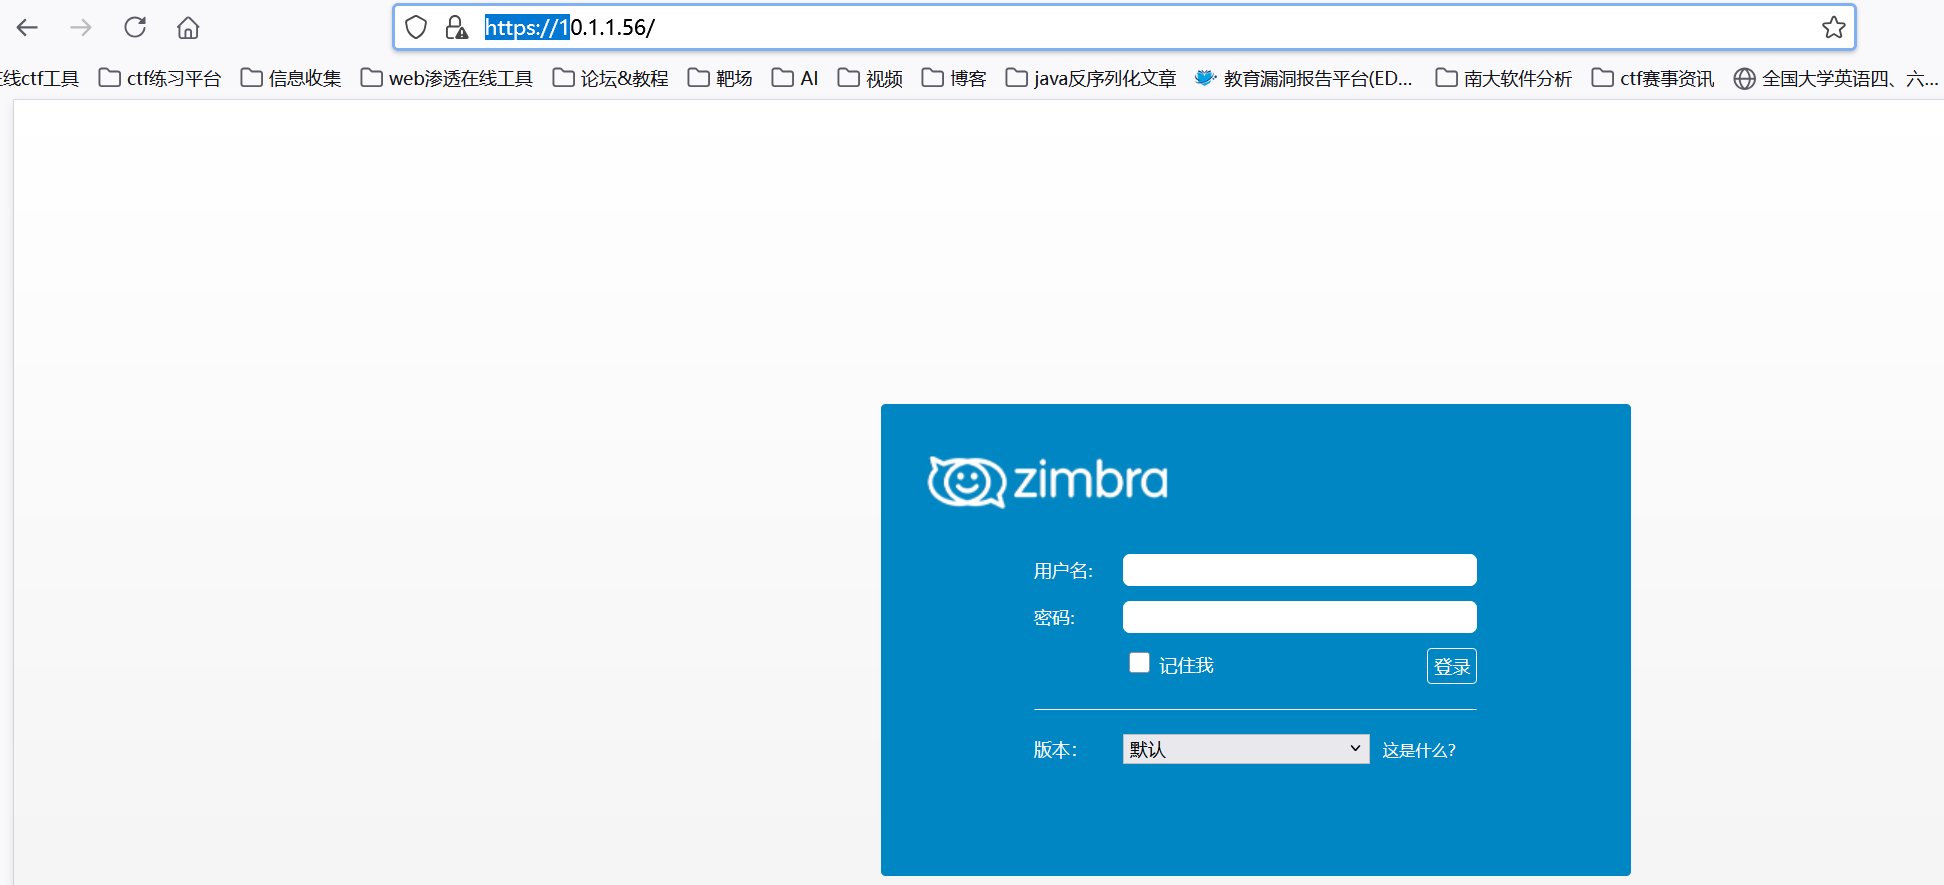Open the 这是什么? help link

[x=1419, y=750]
